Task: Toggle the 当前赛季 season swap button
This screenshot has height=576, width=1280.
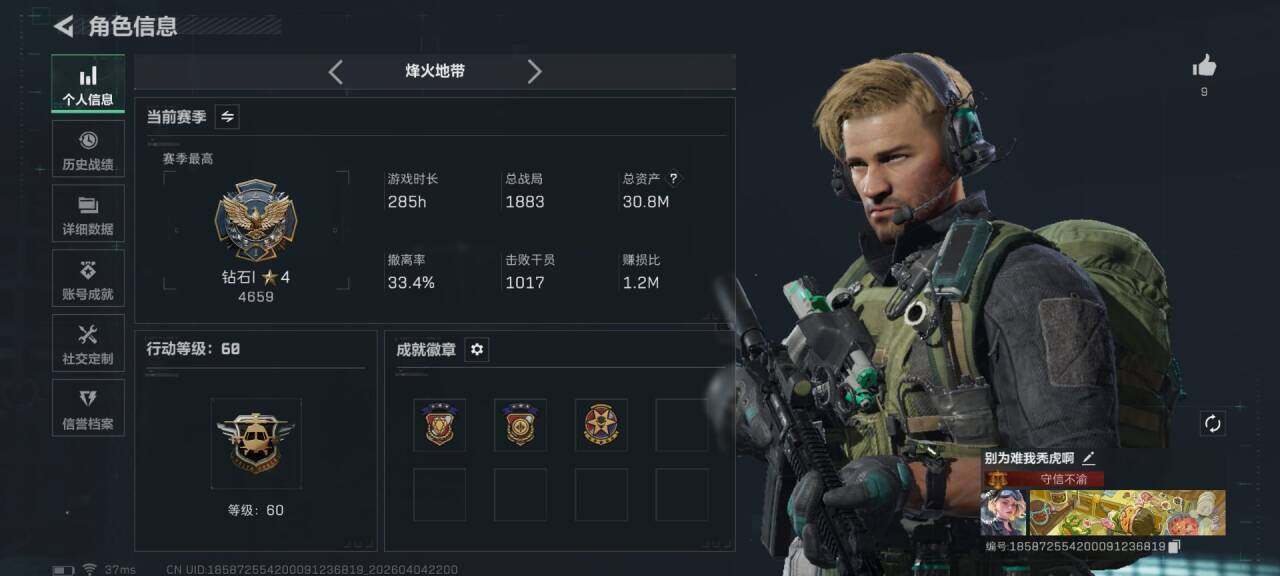Action: [x=227, y=117]
